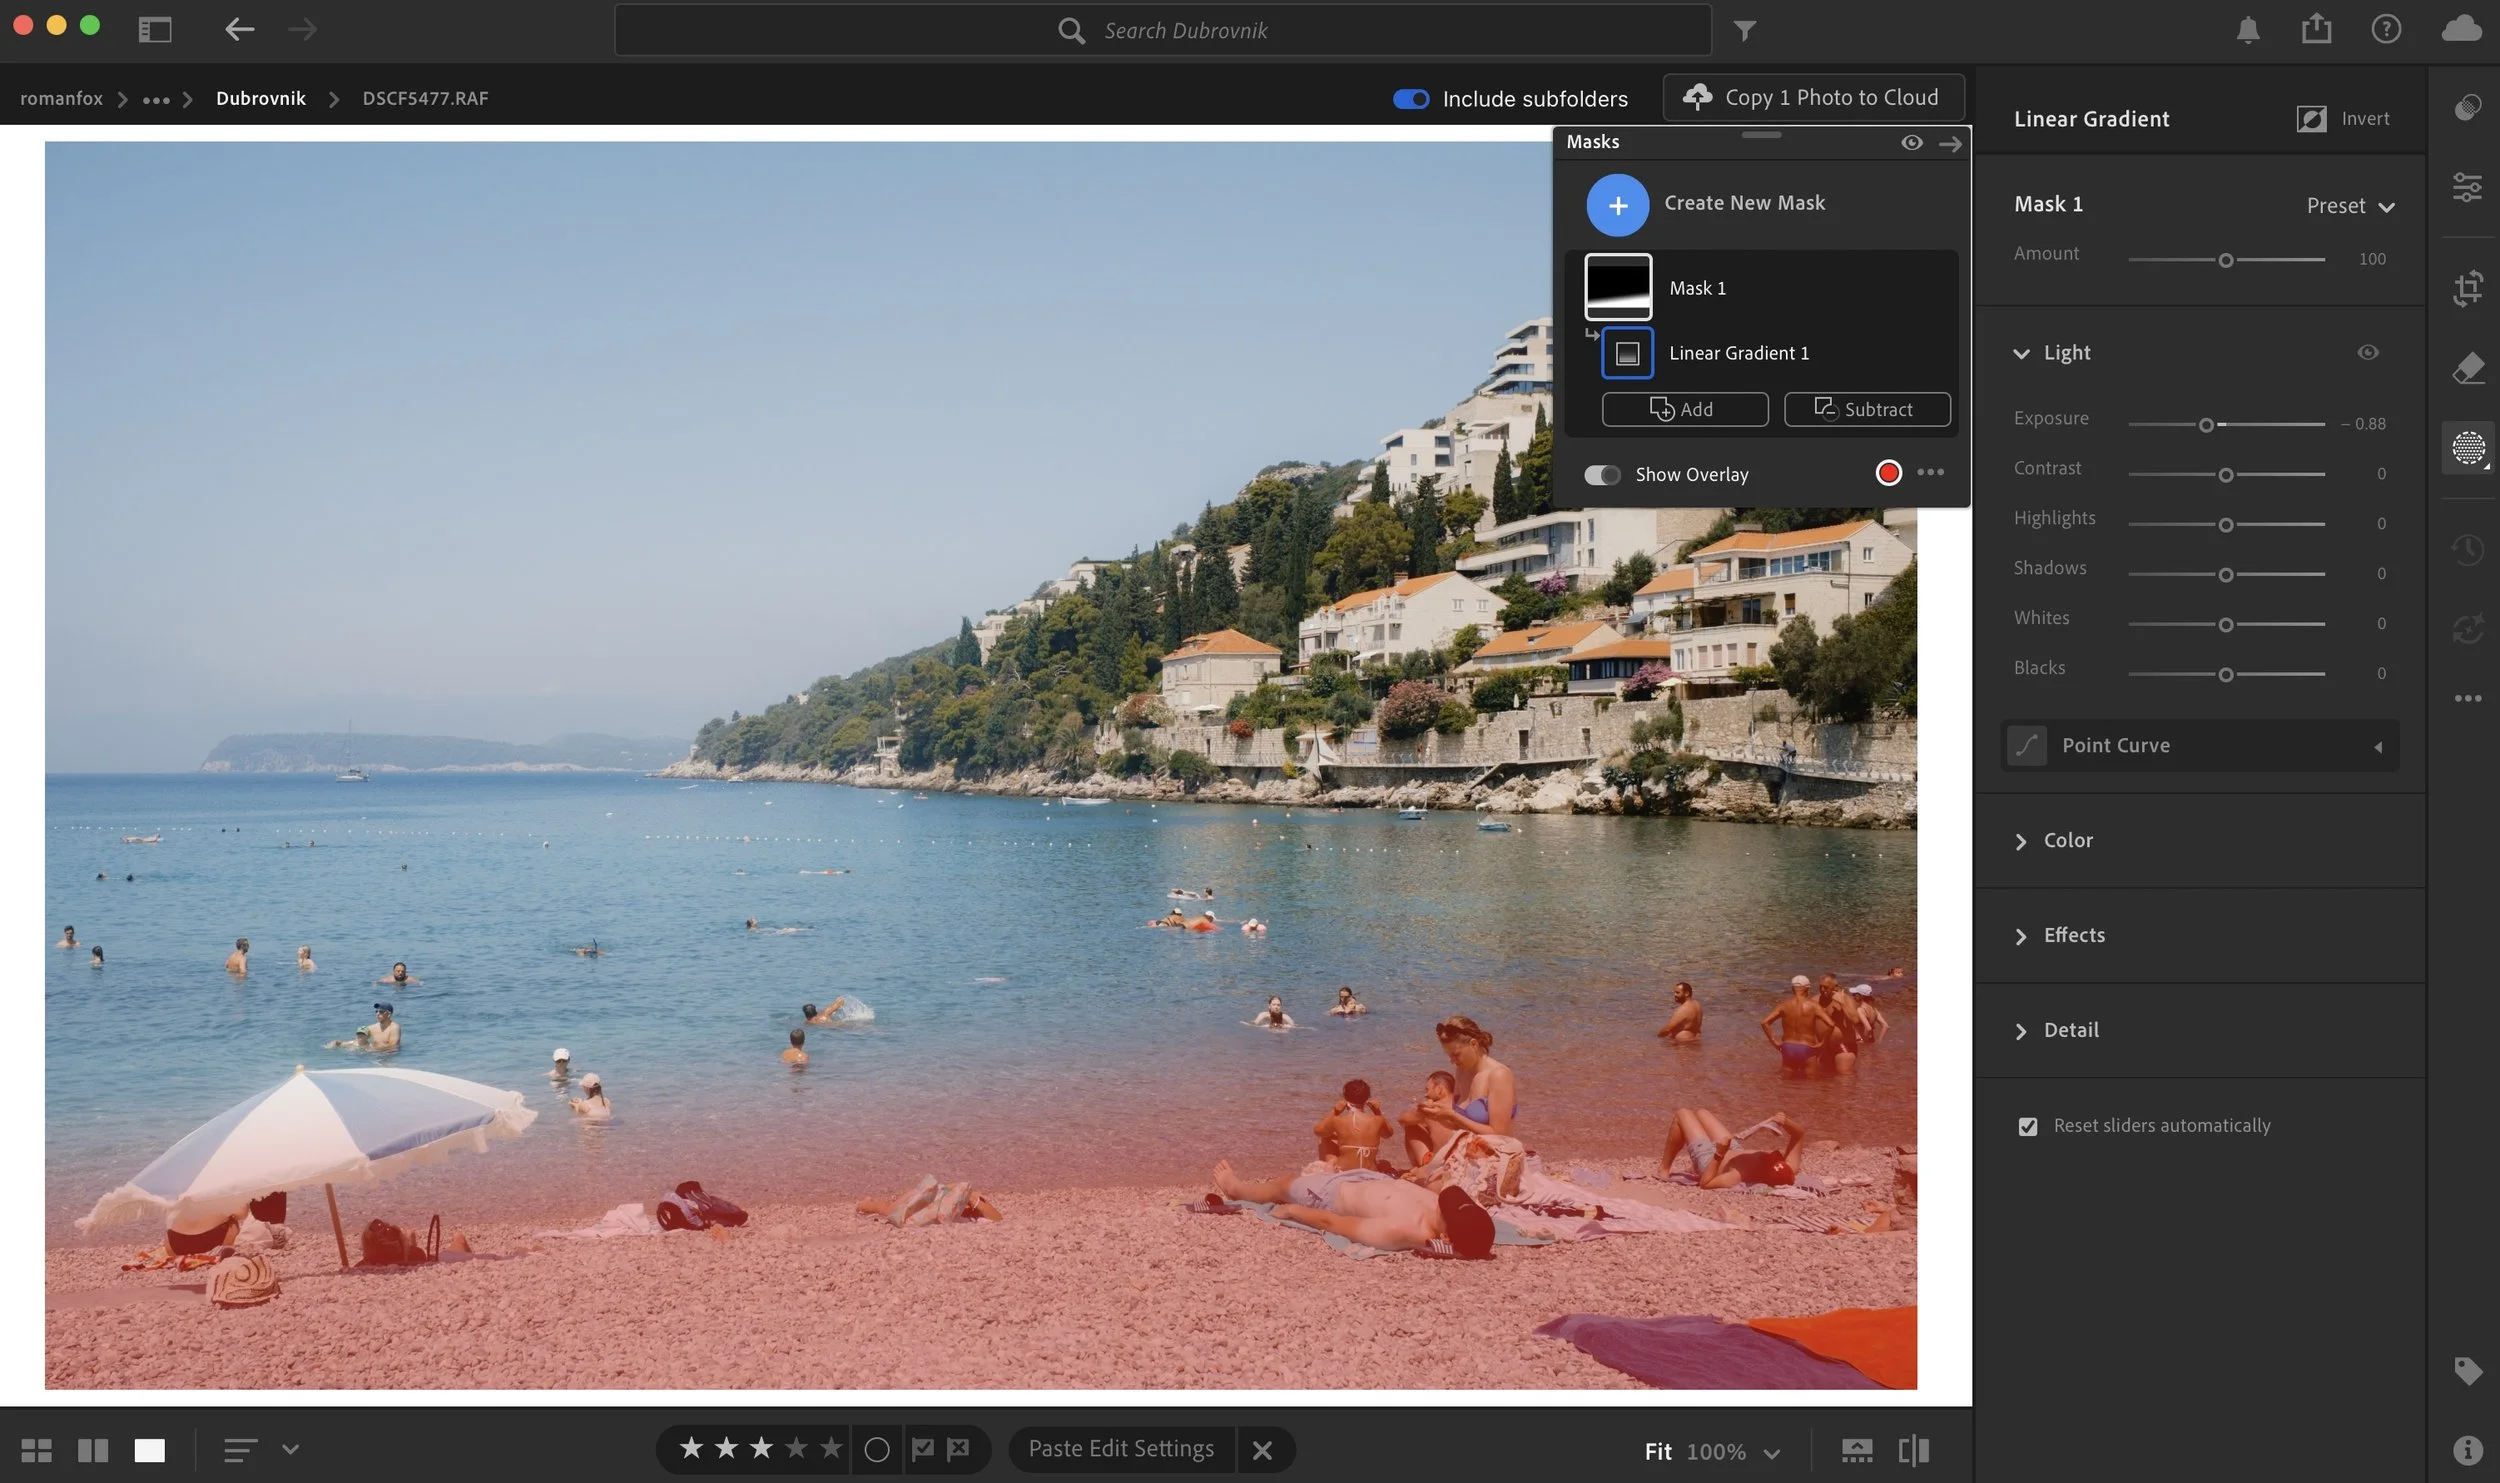Open the Versions history panel

2467,549
